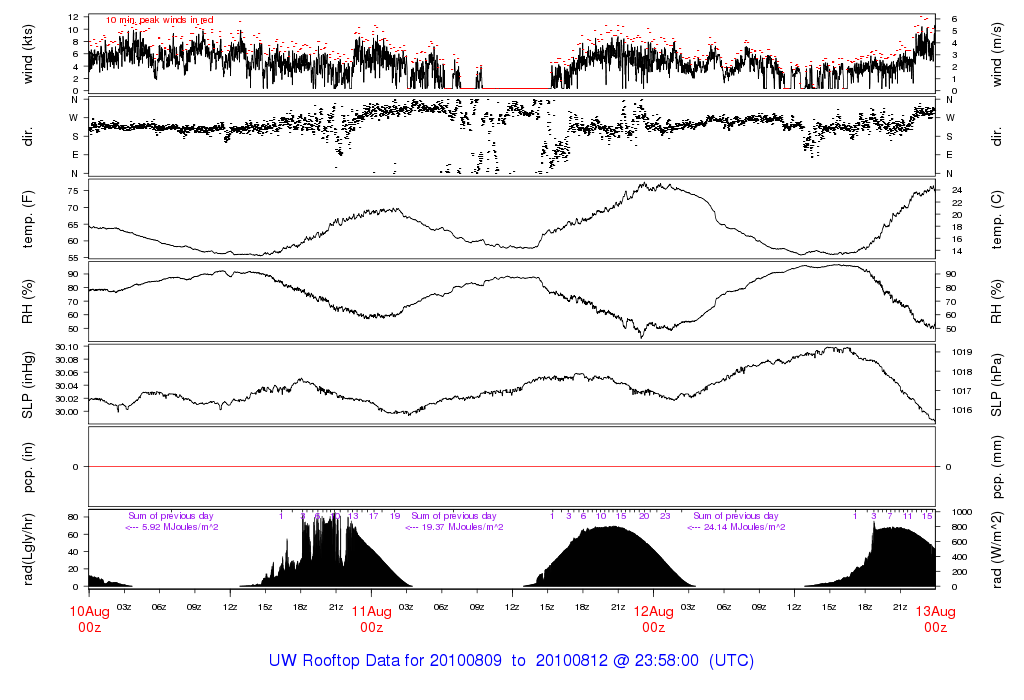Click the 19.37 MJoules/m^2 daily sum text
This screenshot has width=1024, height=700.
pos(456,527)
